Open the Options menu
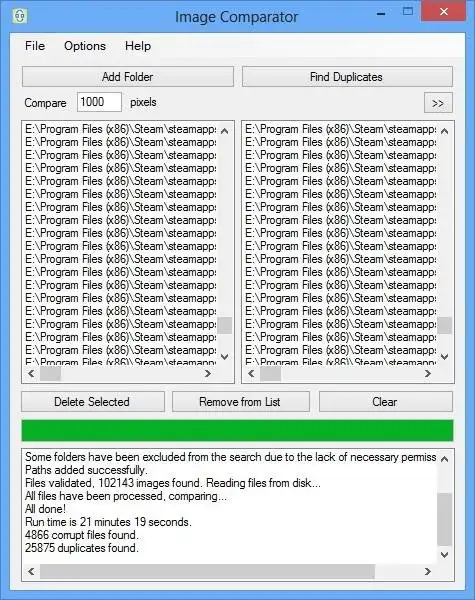This screenshot has width=475, height=600. tap(85, 46)
